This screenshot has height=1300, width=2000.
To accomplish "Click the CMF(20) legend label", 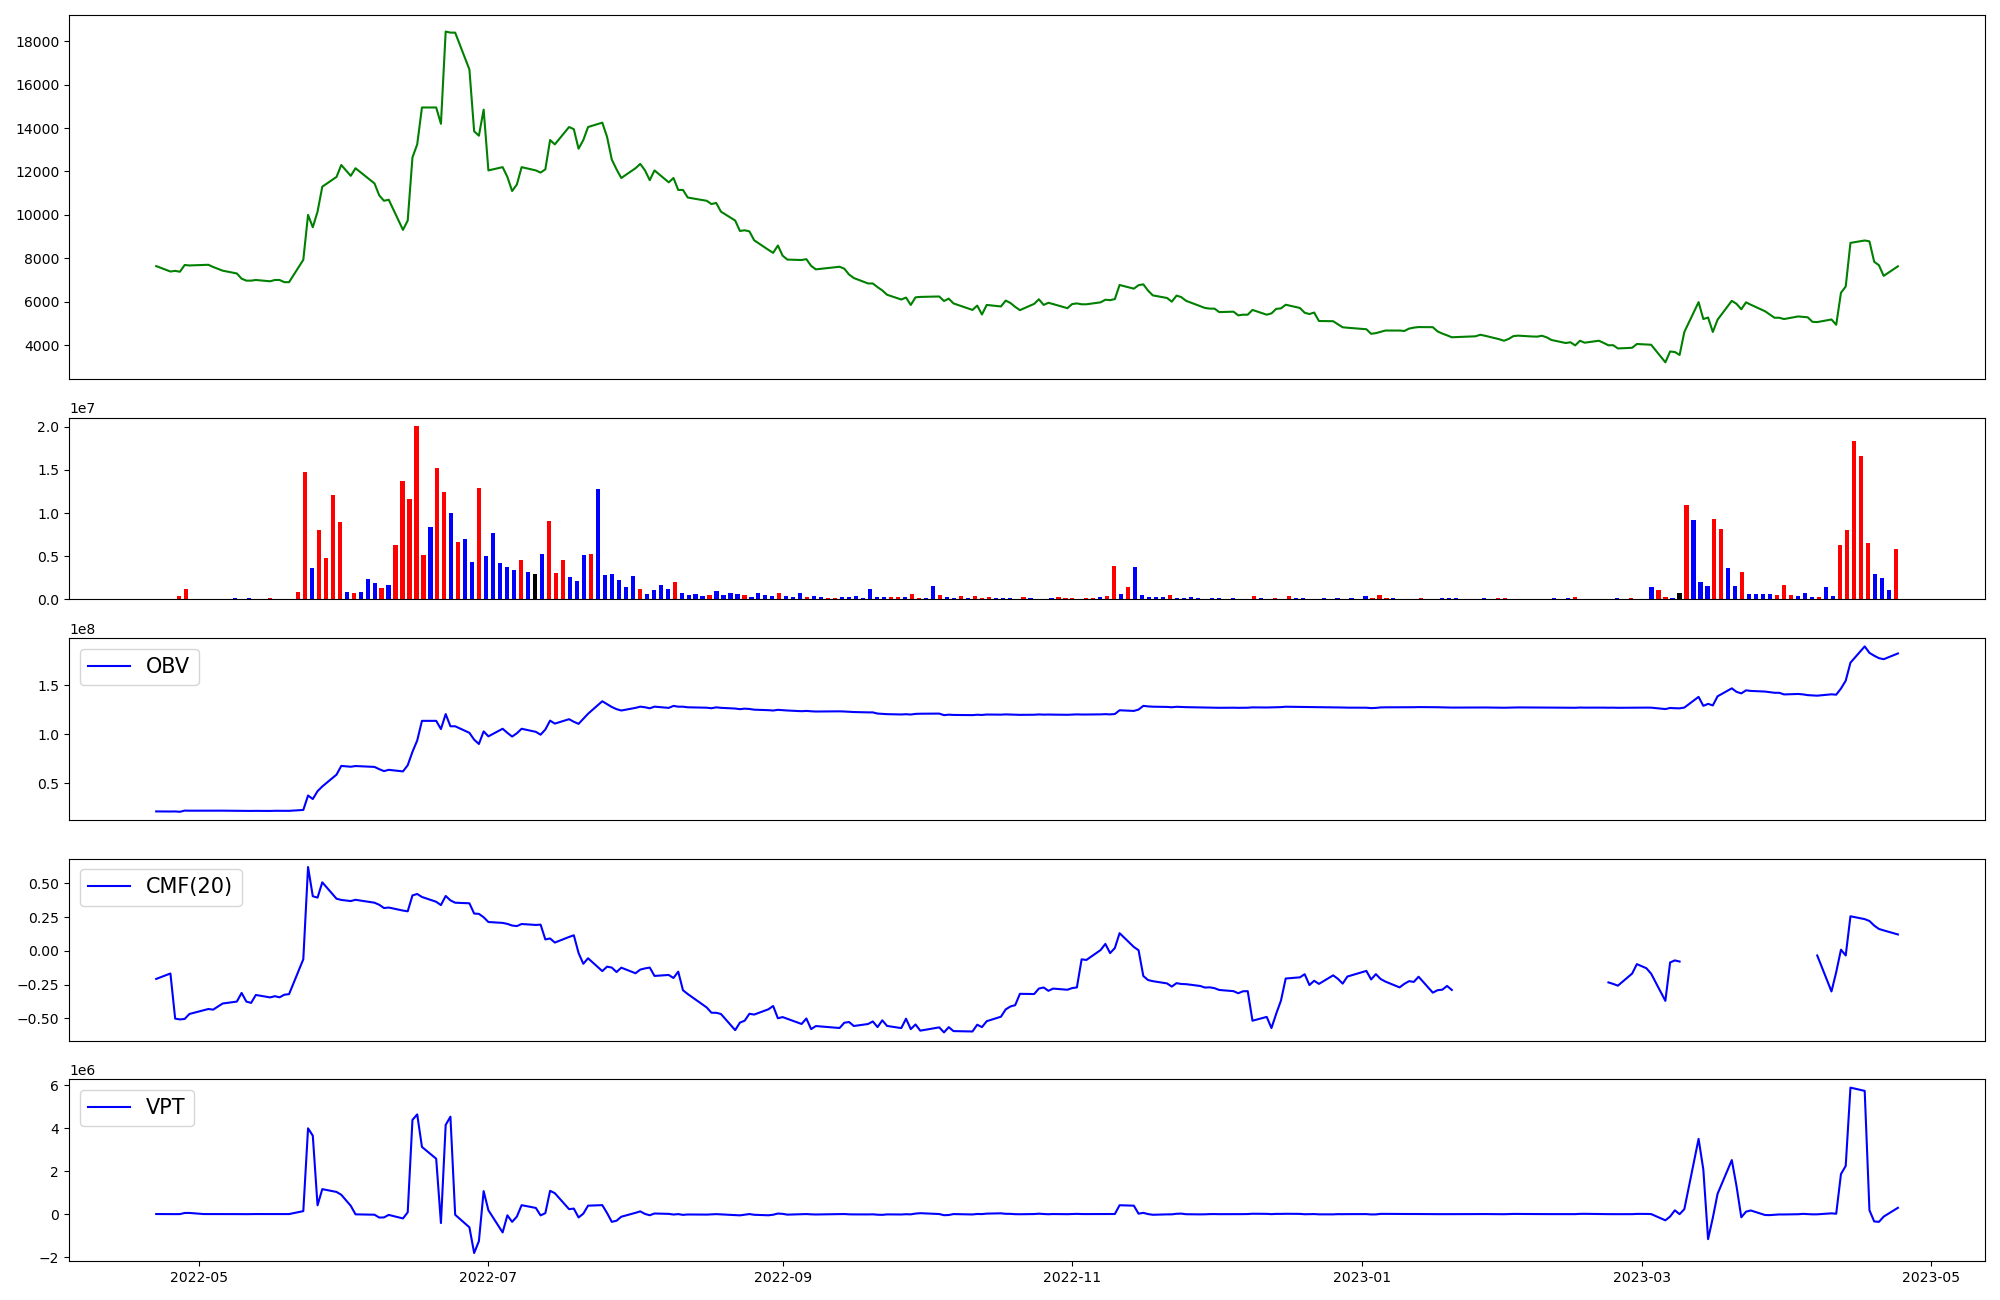I will coord(188,887).
